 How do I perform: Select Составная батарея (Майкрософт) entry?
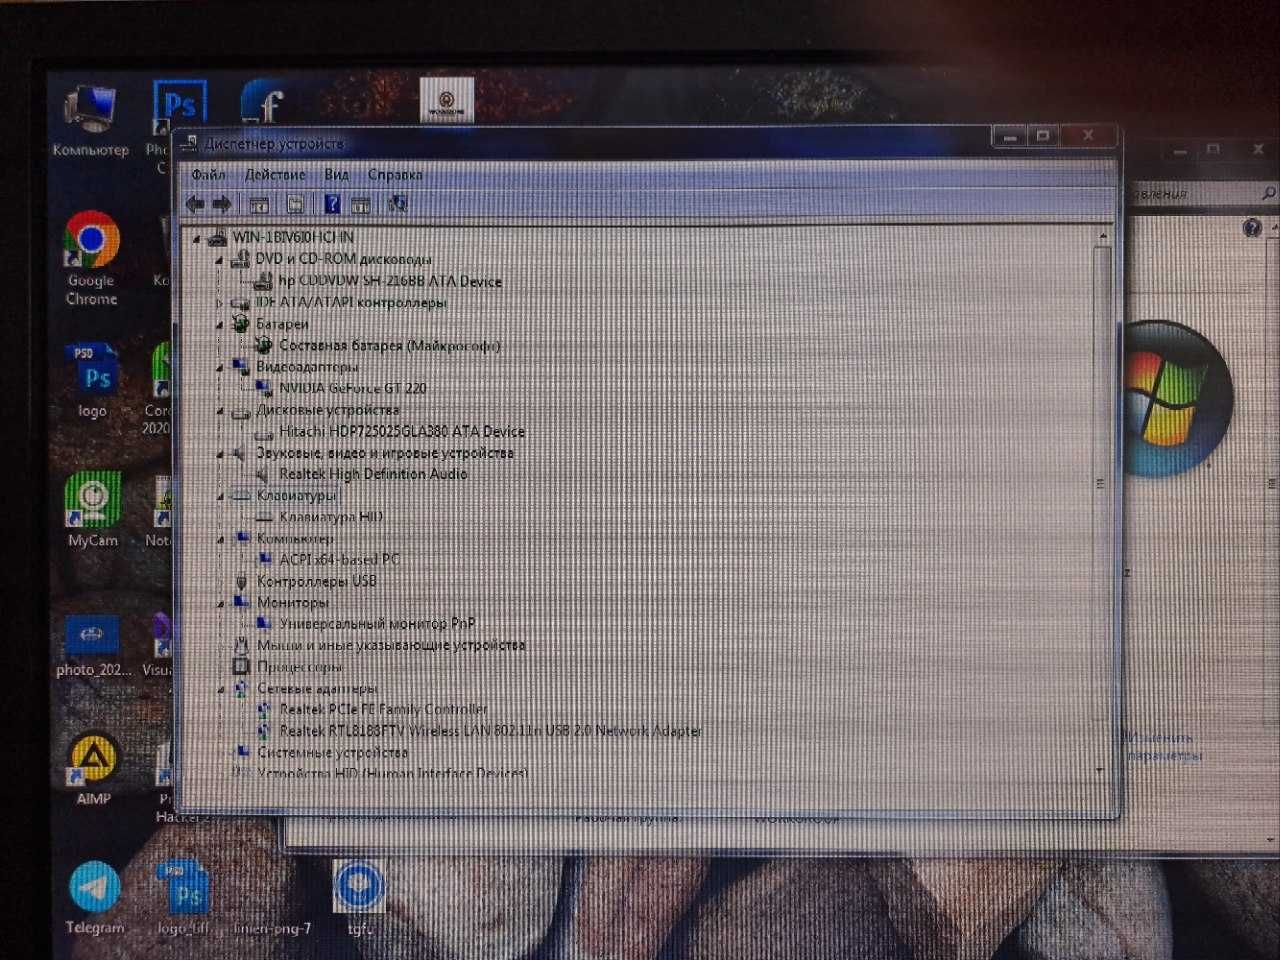(x=389, y=345)
